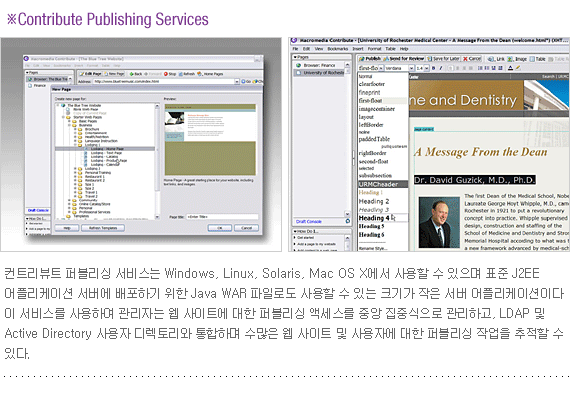Viewport: 570px width, 396px height.
Task: Click the Table insert toolbar icon
Action: pos(532,59)
